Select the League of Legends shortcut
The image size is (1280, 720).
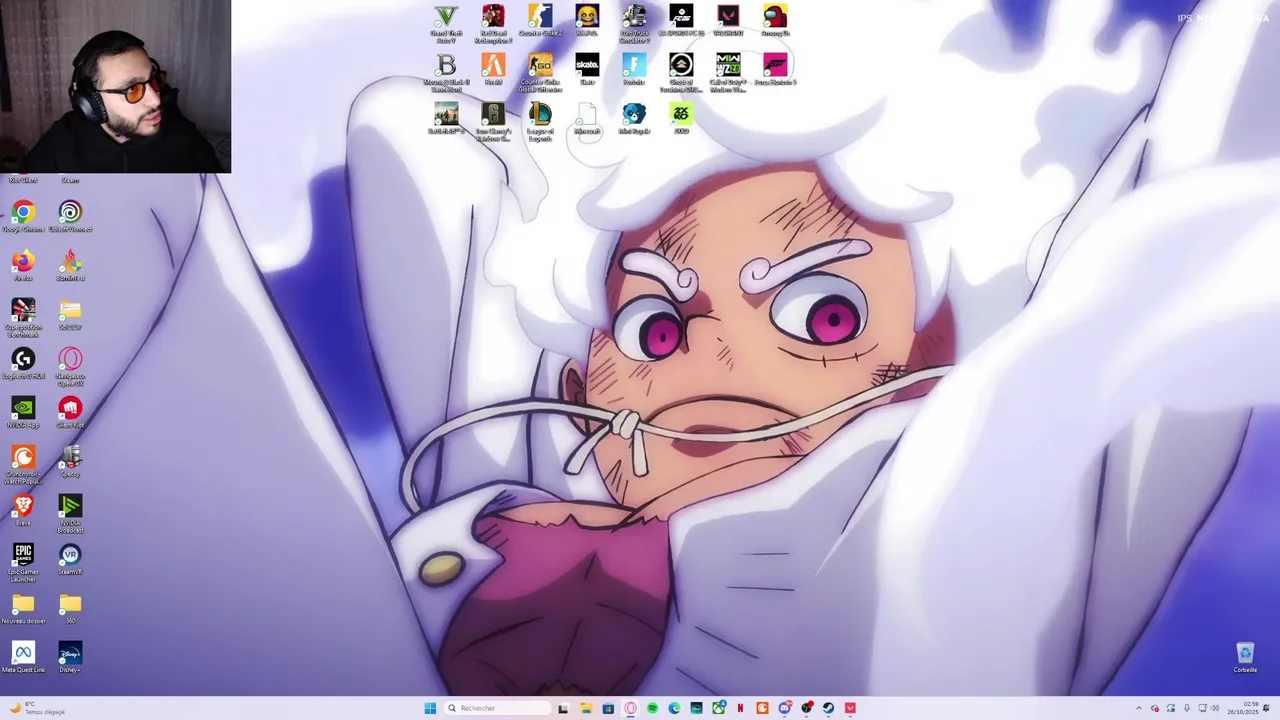coord(540,121)
